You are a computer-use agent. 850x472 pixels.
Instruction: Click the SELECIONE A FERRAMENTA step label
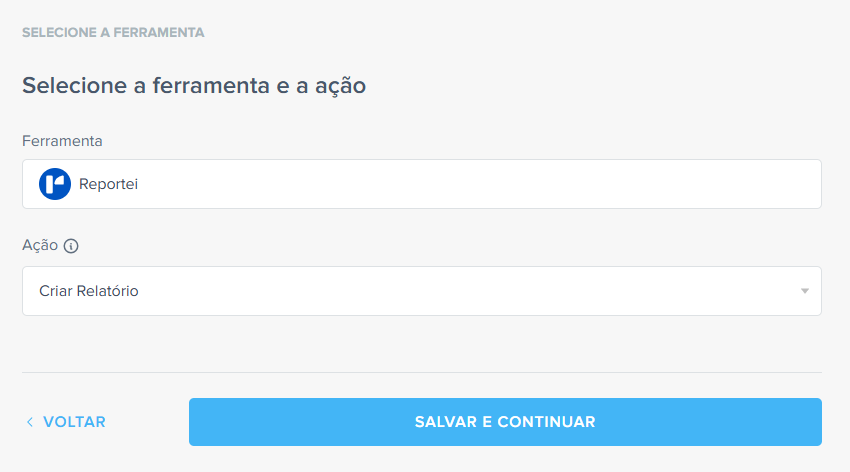pos(113,32)
